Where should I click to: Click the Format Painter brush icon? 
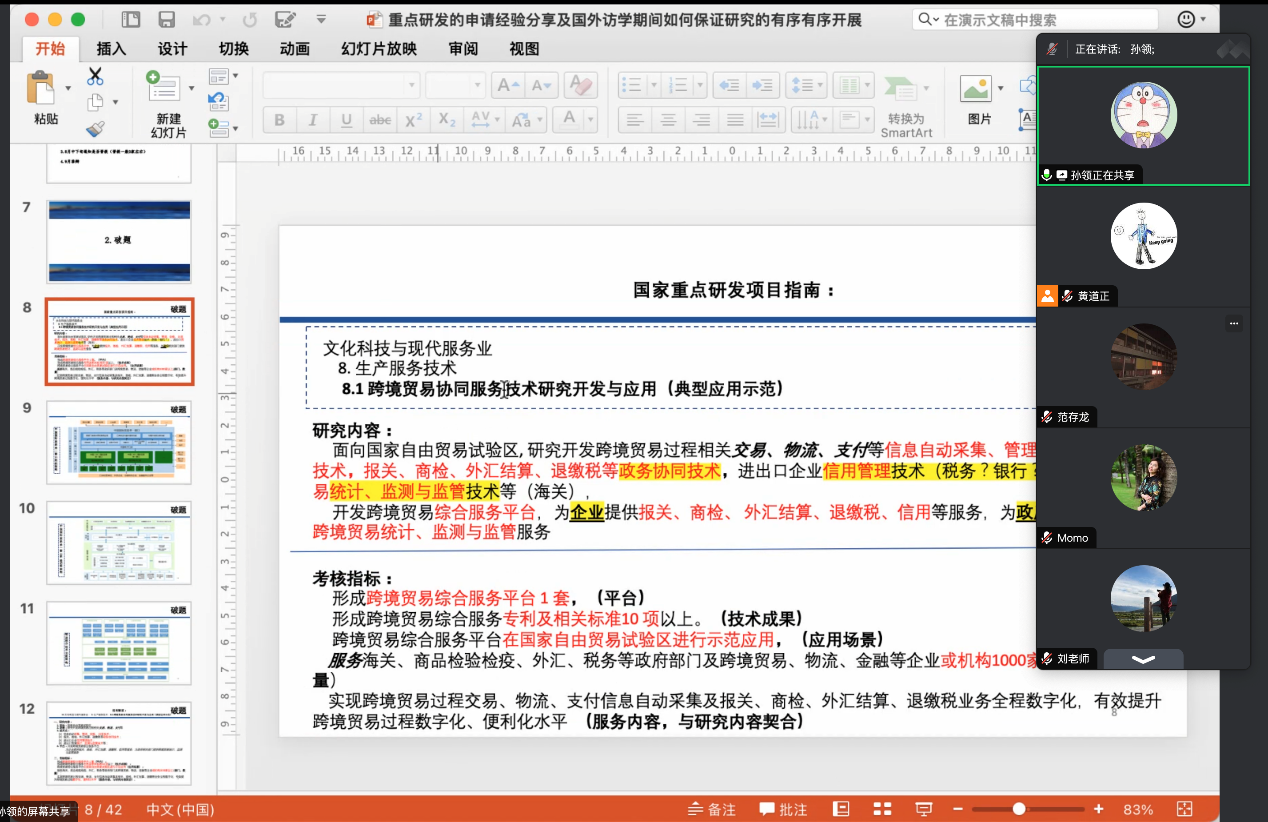[95, 128]
